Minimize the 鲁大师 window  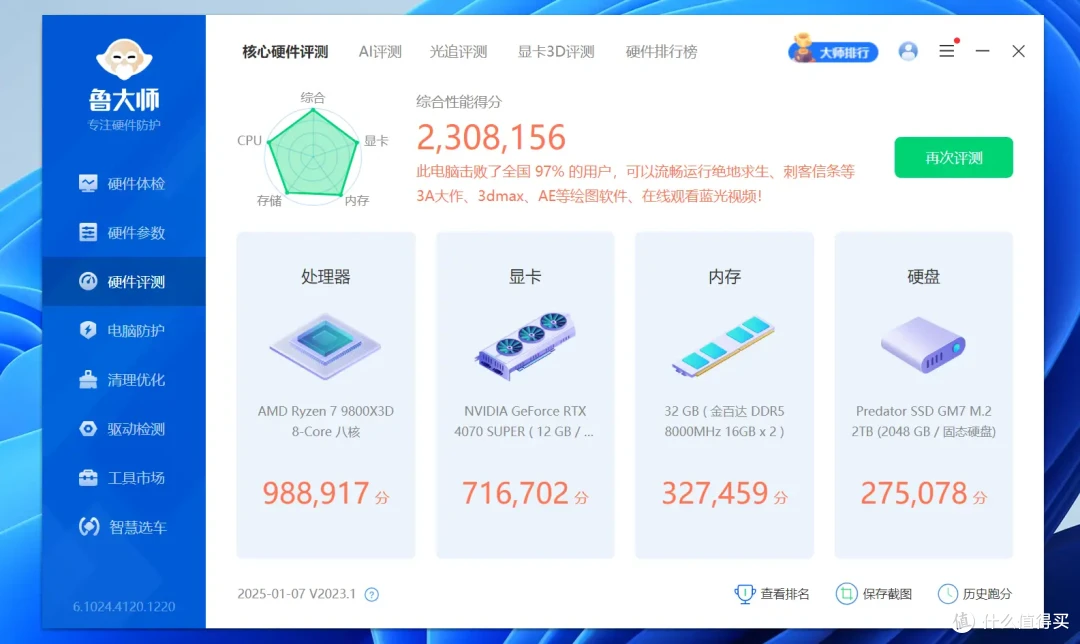point(983,51)
